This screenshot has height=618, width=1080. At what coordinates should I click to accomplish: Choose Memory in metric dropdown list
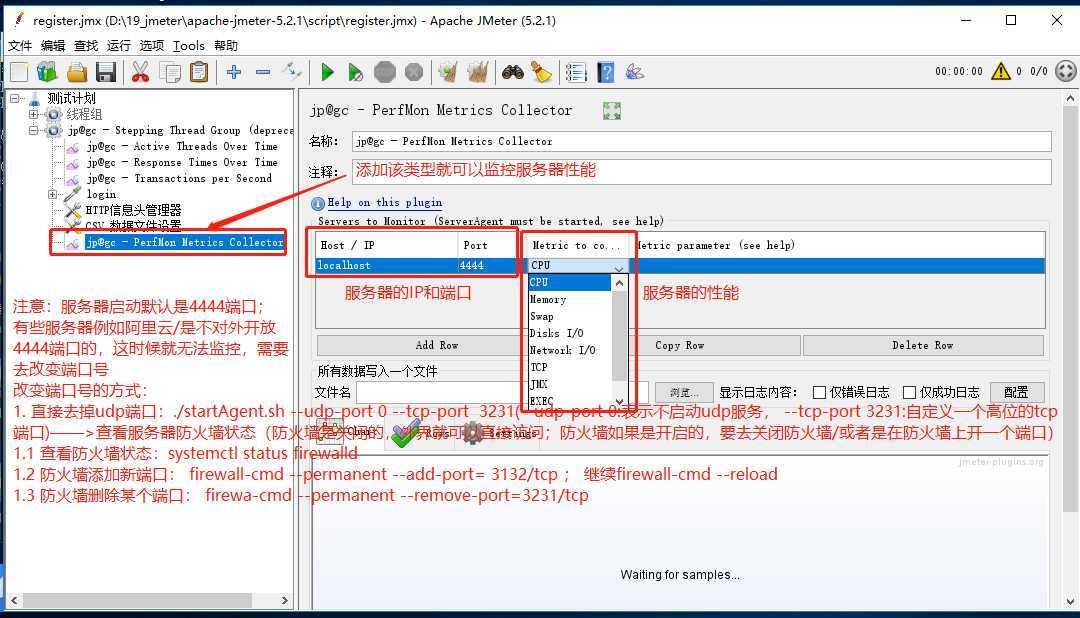pos(569,300)
